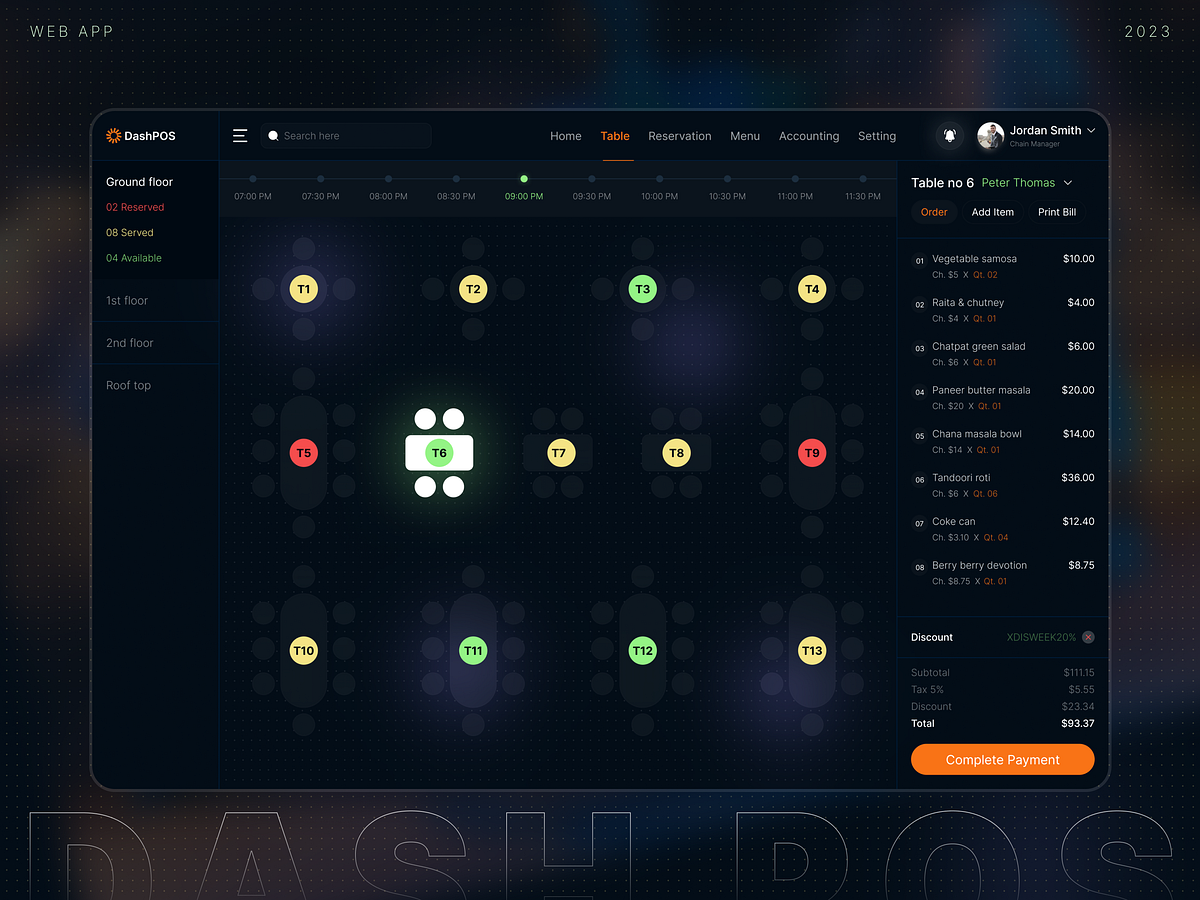This screenshot has height=900, width=1200.
Task: Click Jordan Smith's profile avatar
Action: click(990, 135)
